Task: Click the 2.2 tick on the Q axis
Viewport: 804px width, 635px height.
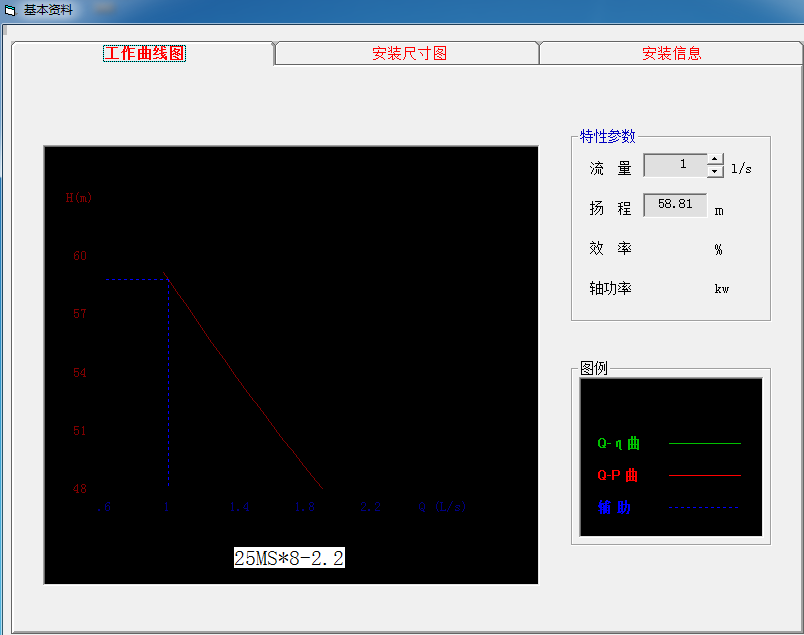Action: pos(370,507)
